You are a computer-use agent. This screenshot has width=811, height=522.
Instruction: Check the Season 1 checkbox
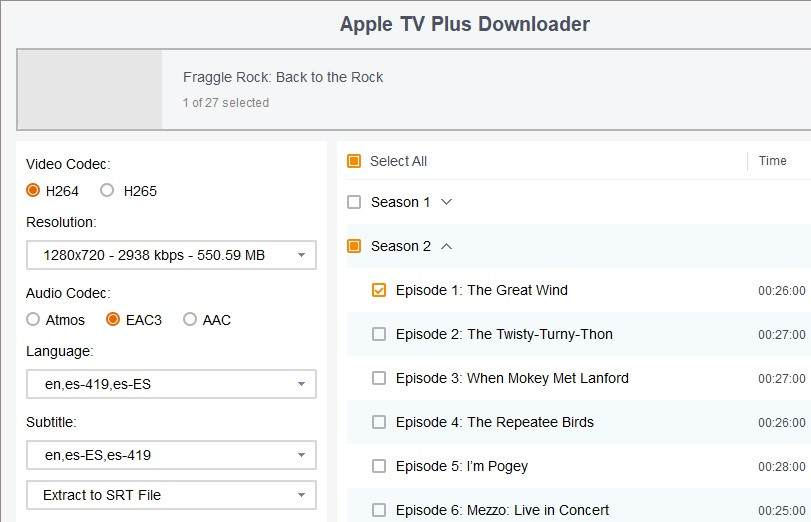(x=354, y=202)
